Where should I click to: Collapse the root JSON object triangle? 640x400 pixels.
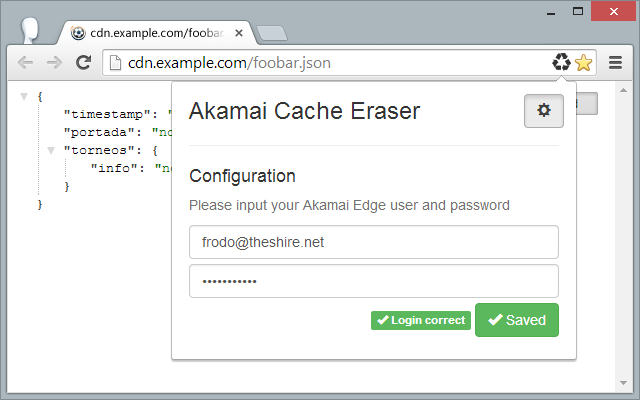(x=24, y=97)
